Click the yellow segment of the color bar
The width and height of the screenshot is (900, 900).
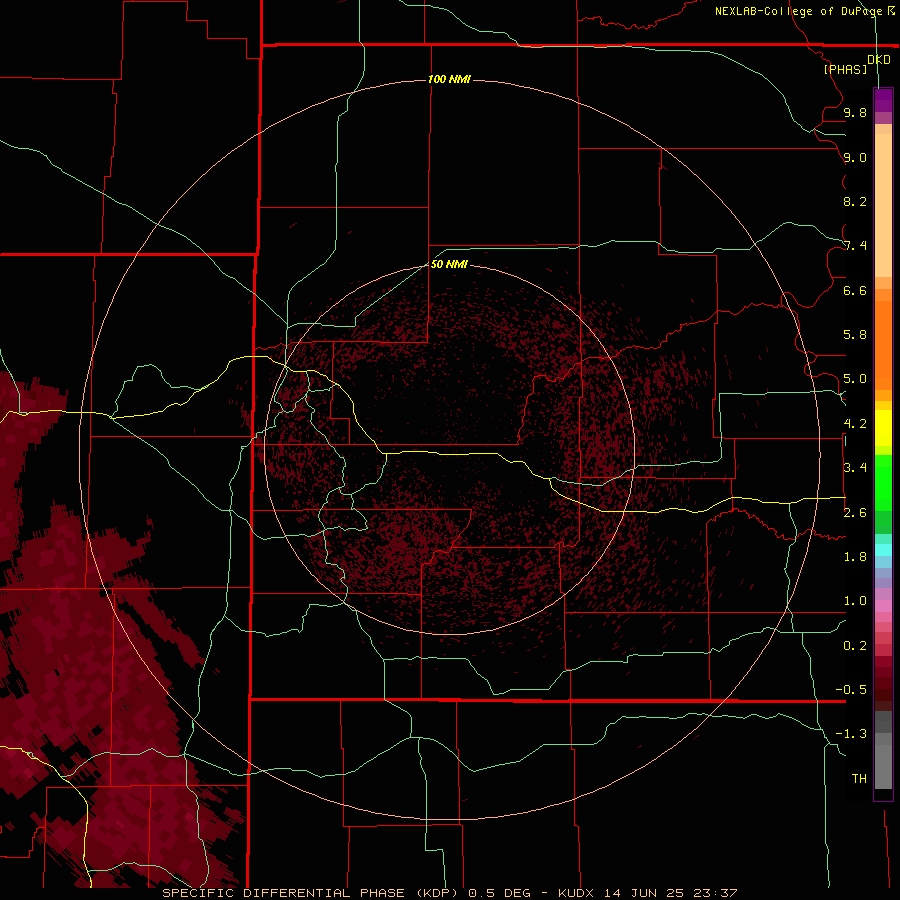tap(883, 428)
